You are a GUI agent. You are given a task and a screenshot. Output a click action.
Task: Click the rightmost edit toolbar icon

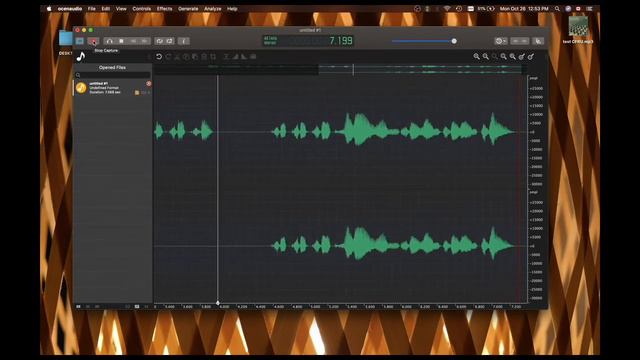coord(253,57)
